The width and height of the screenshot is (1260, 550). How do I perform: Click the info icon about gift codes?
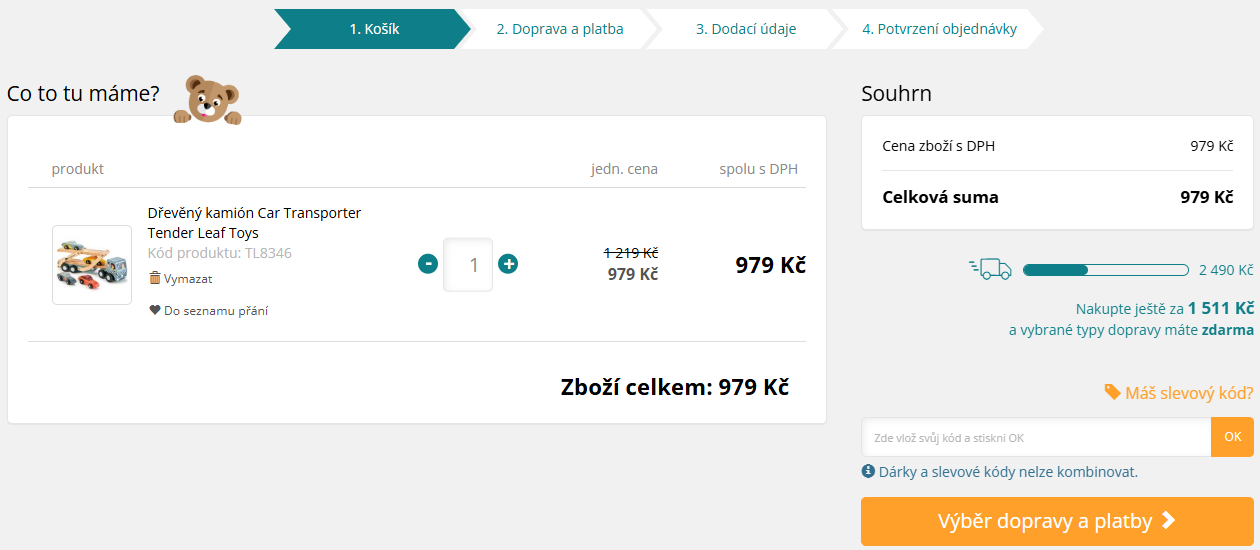[x=868, y=471]
